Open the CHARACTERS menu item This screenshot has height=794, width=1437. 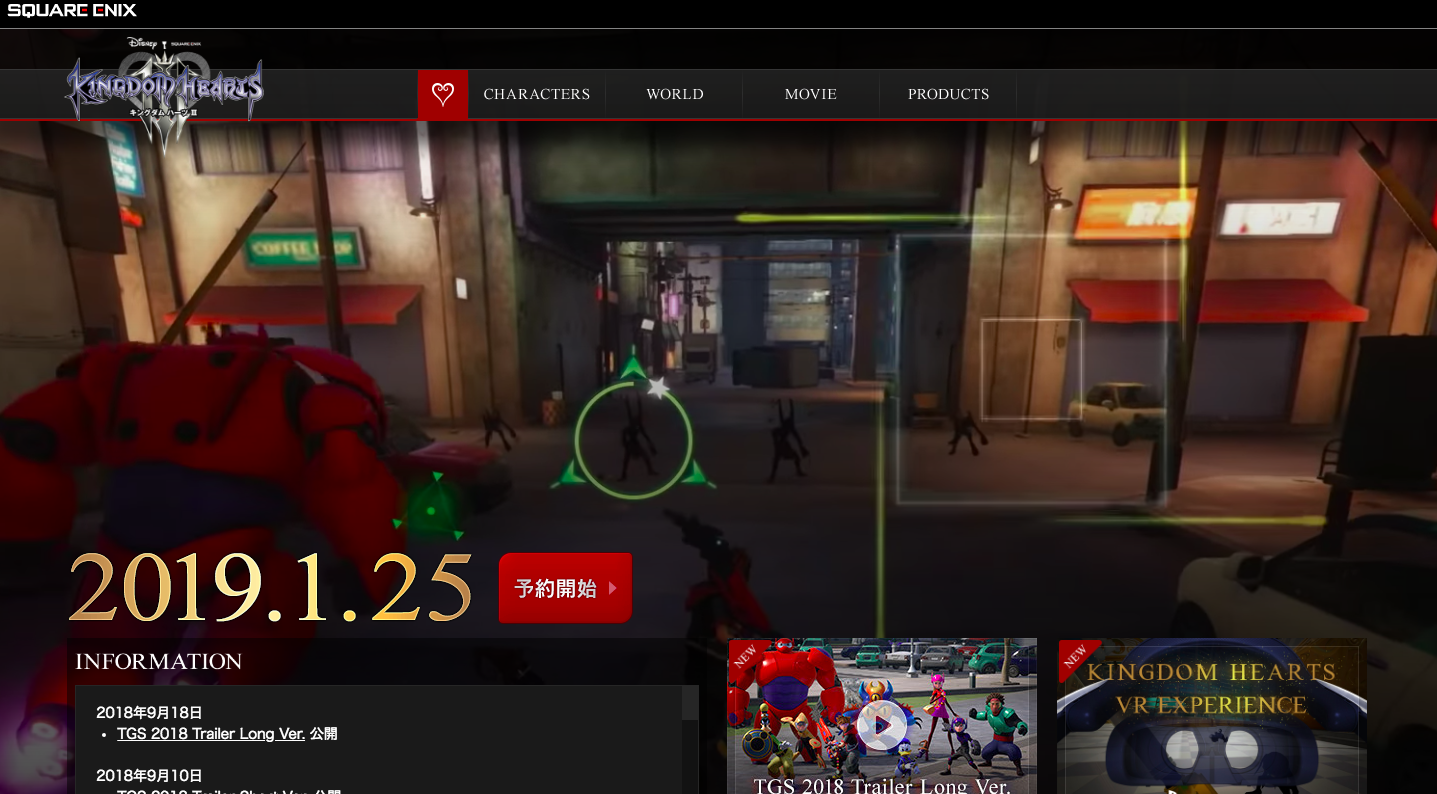click(x=537, y=94)
